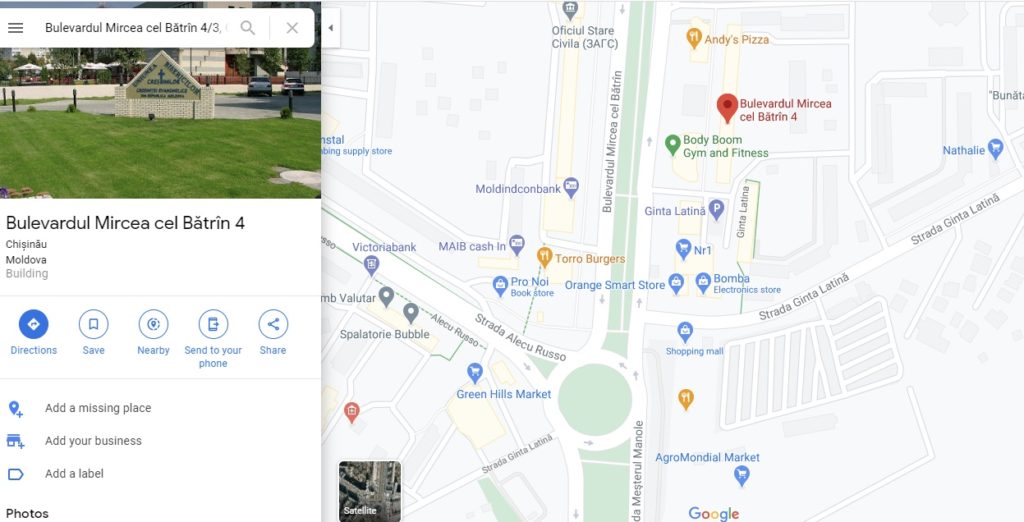Click the search magnifier icon
The width and height of the screenshot is (1024, 522).
[248, 27]
